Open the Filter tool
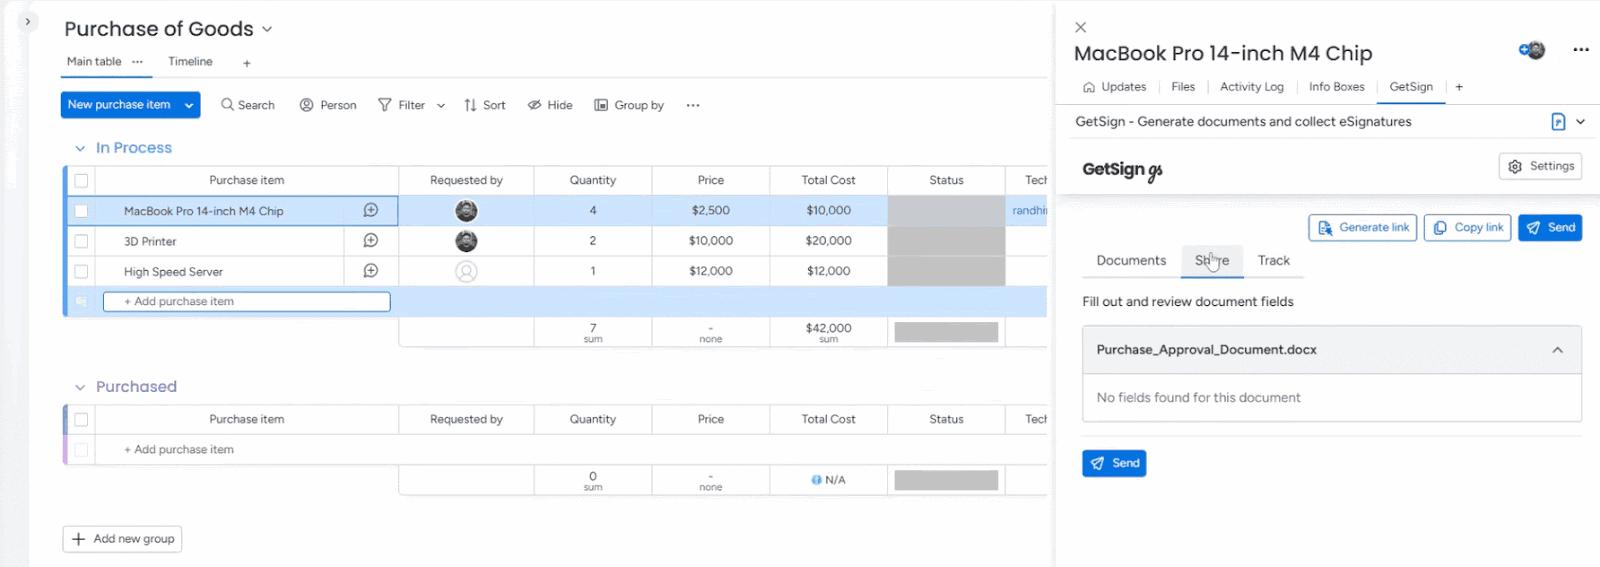1600x567 pixels. point(401,105)
